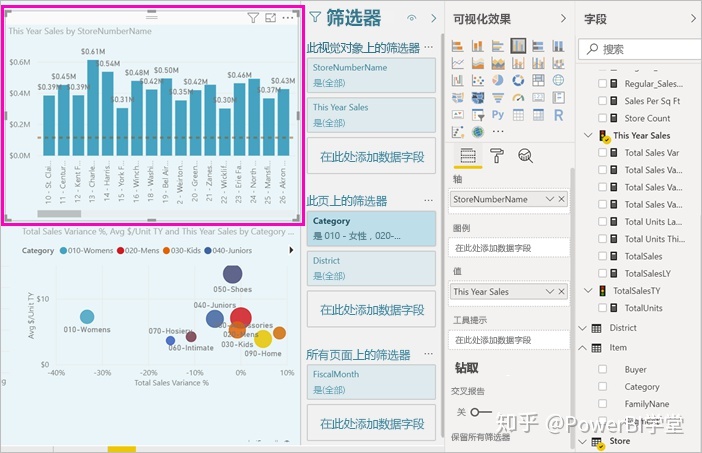
Task: Remove This Year Sales from values well
Action: (561, 291)
